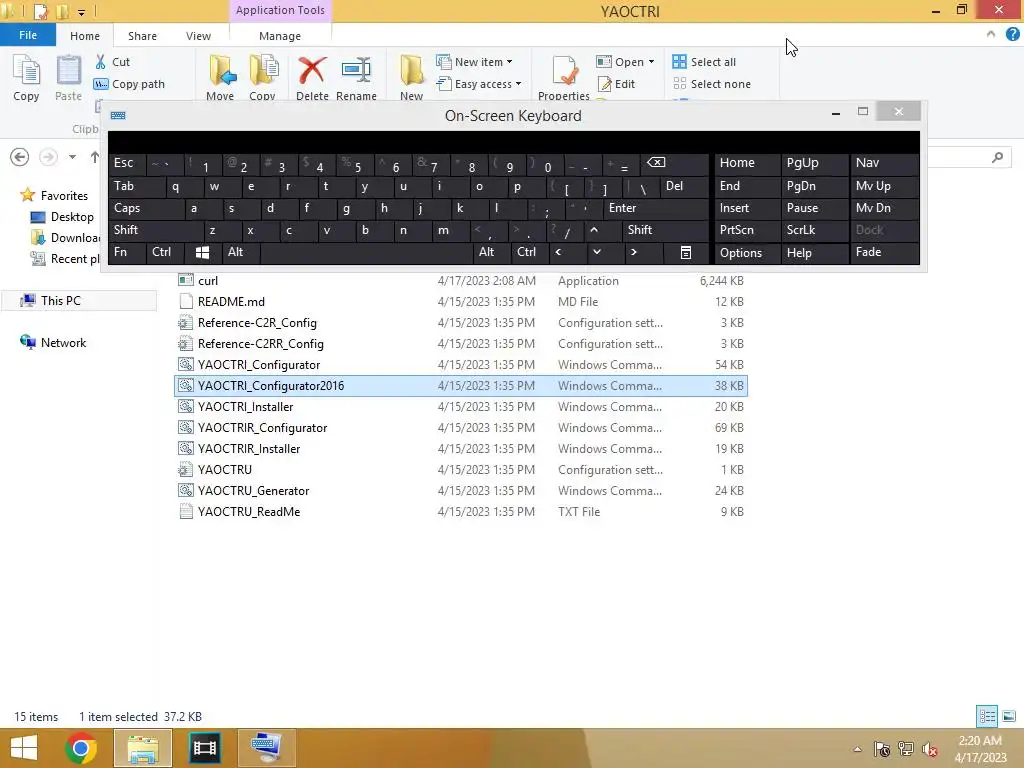Screen dimensions: 1024x768
Task: Switch to the View tab
Action: click(x=198, y=36)
